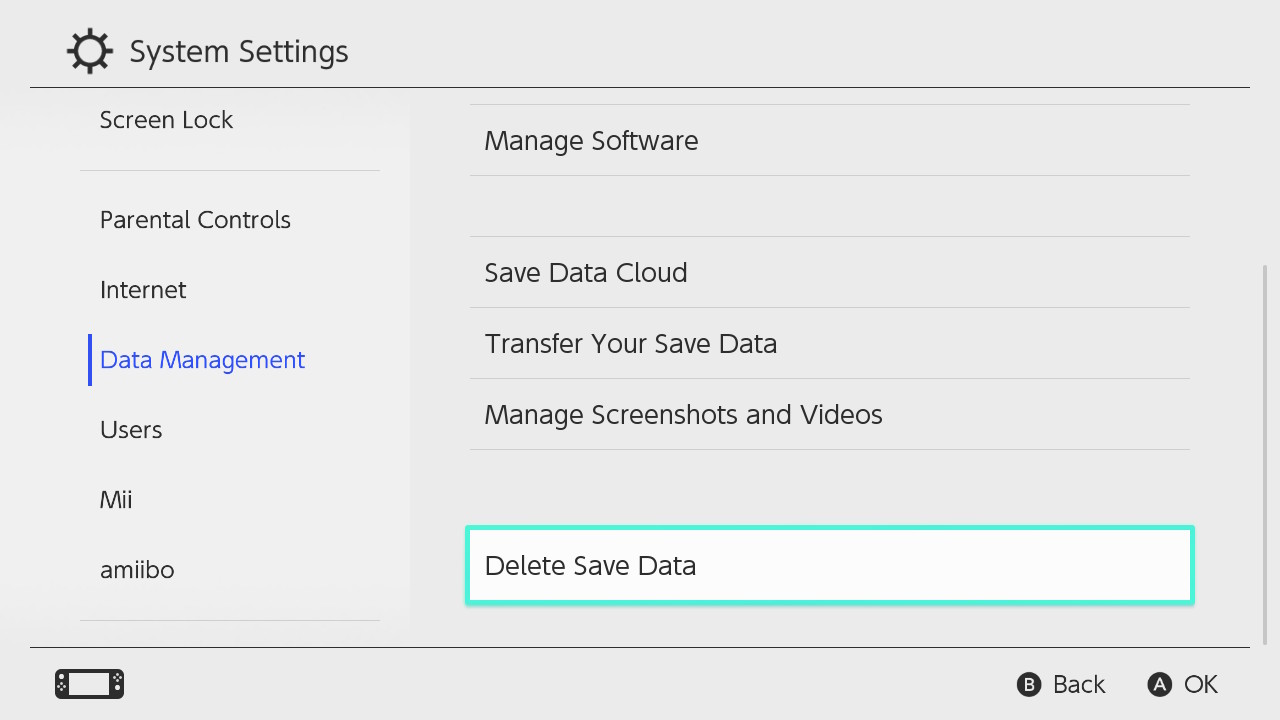Click the OK label in bottom bar

[1202, 684]
